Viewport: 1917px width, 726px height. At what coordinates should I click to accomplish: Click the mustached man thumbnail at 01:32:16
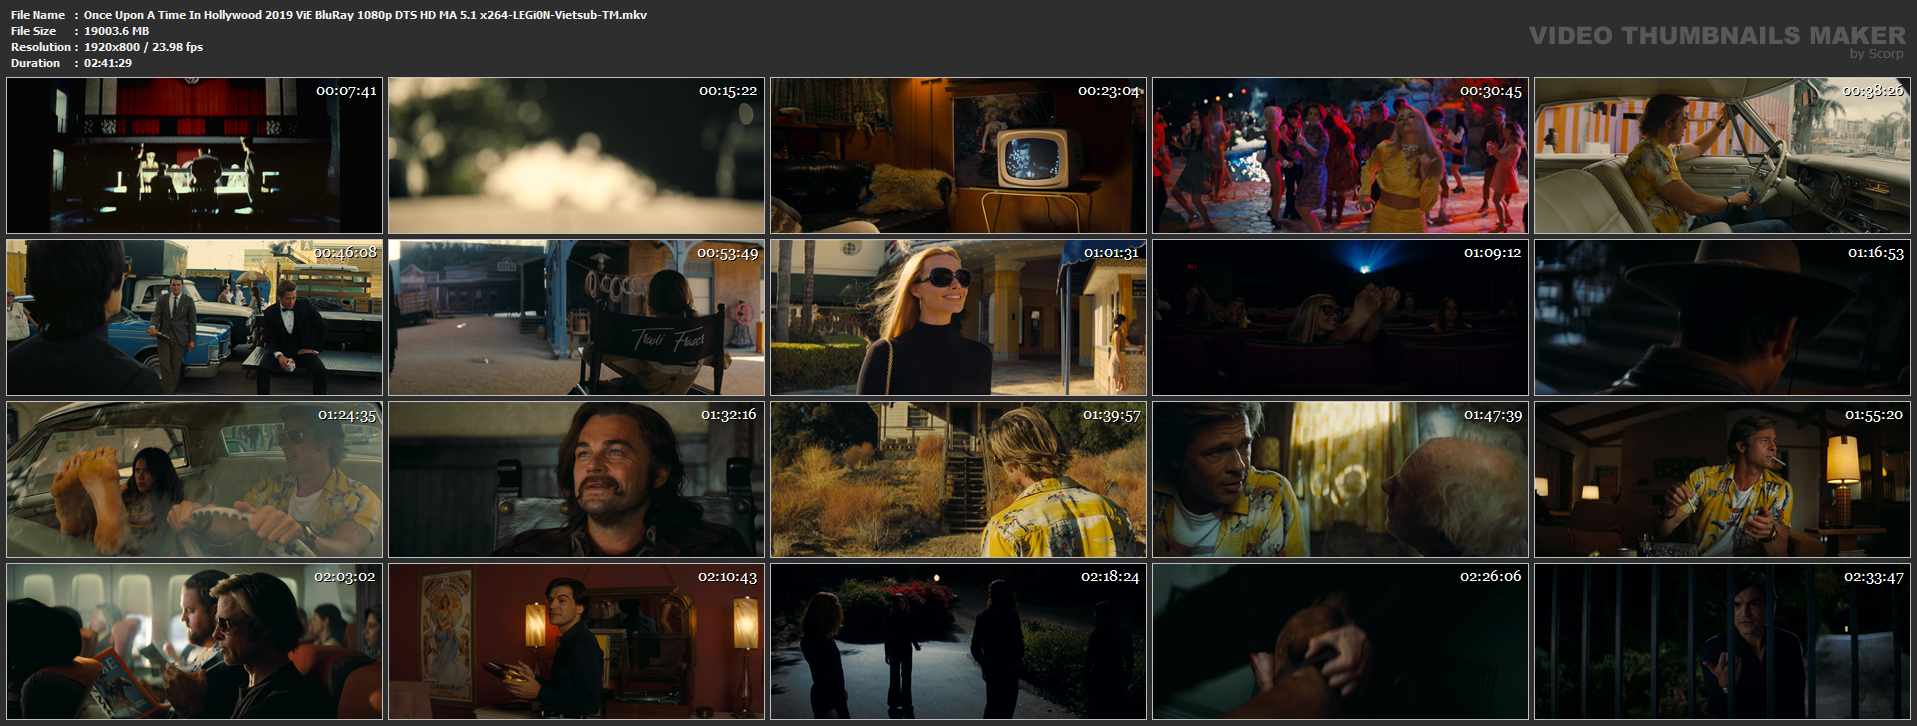(x=576, y=480)
